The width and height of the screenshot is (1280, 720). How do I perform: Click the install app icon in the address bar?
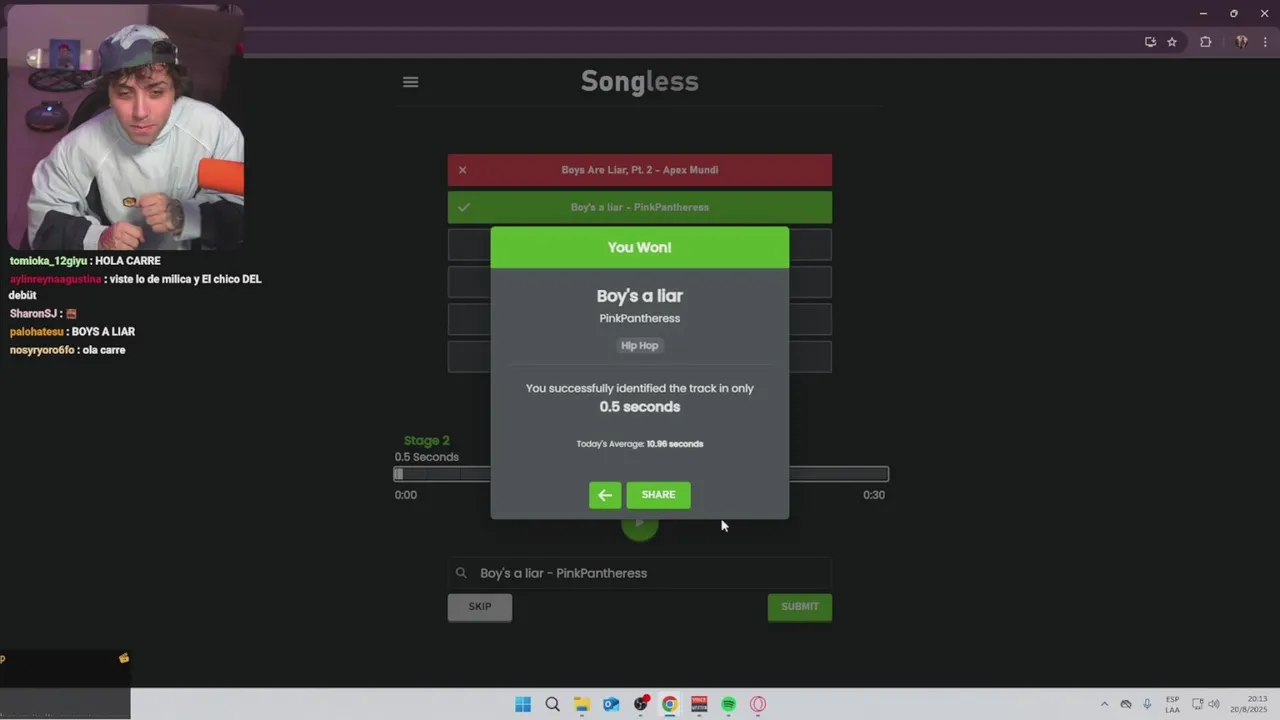1150,42
